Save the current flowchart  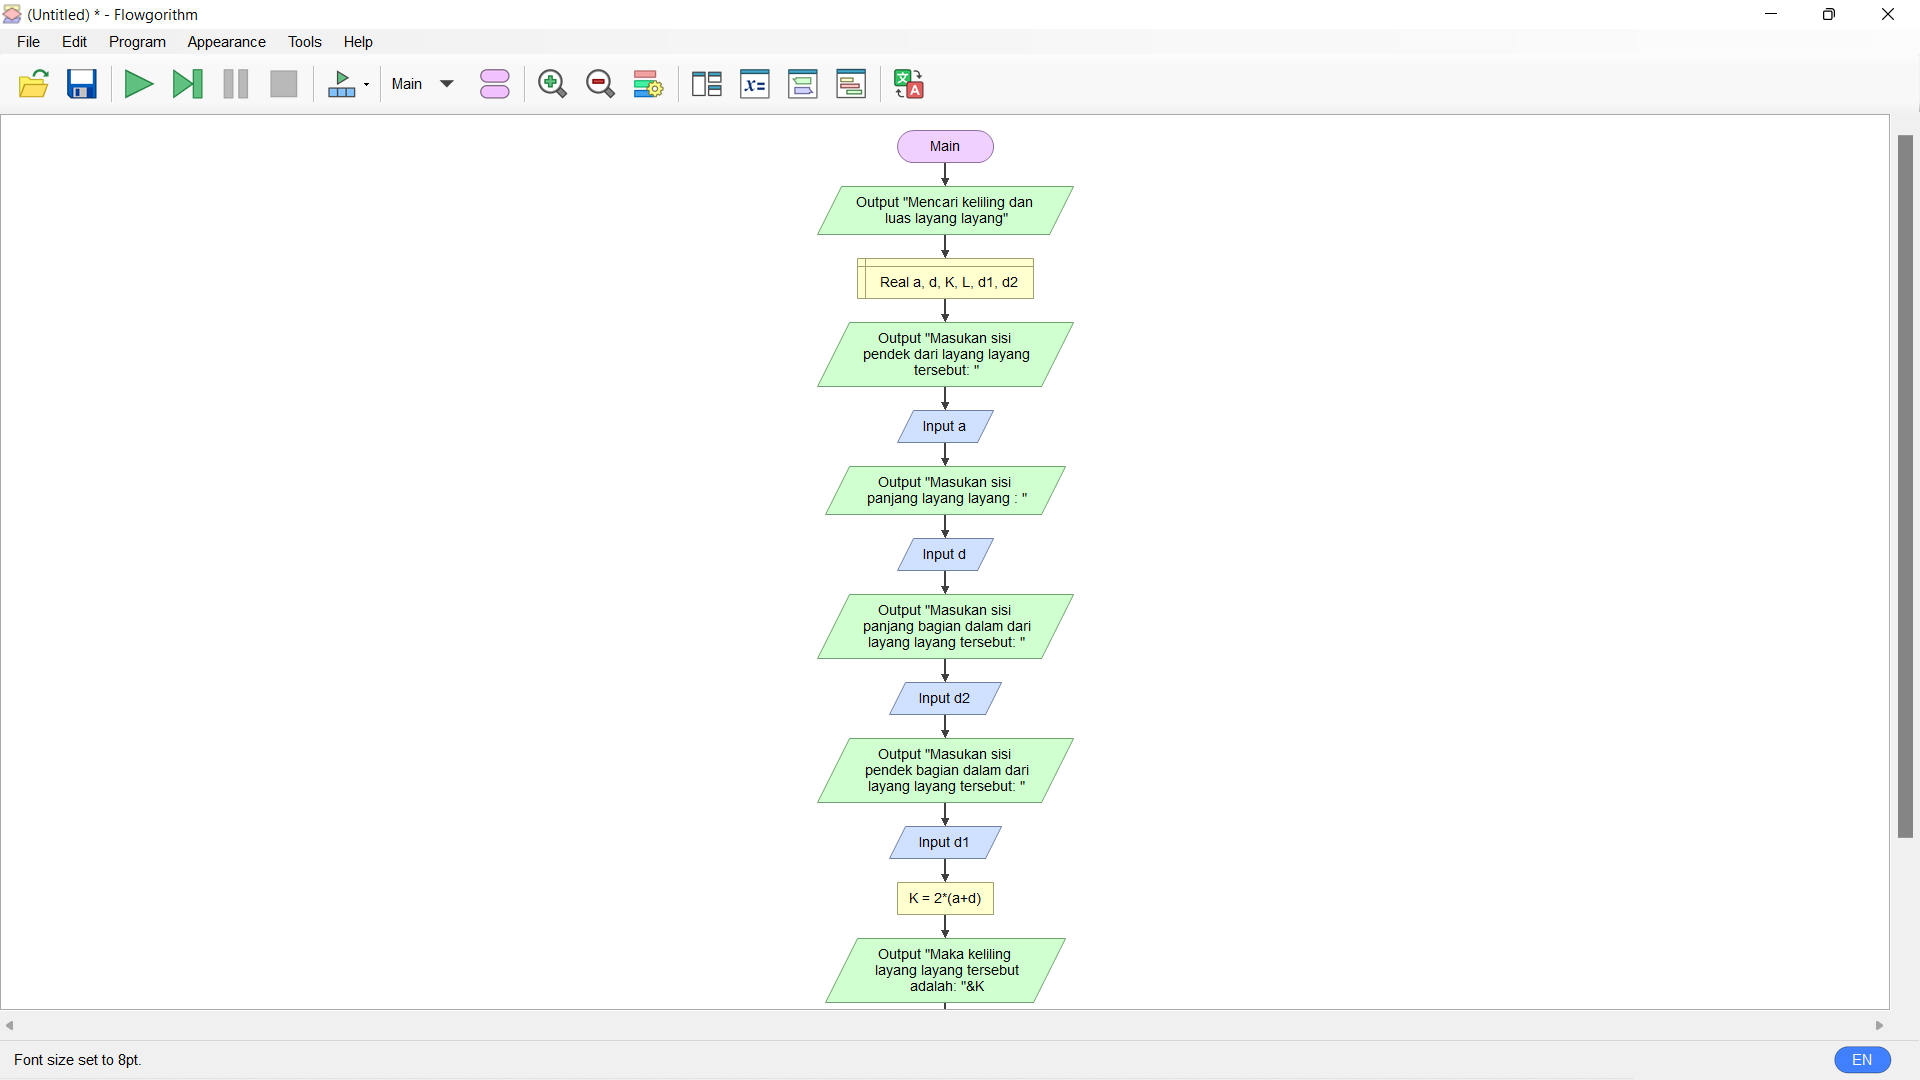click(x=82, y=84)
